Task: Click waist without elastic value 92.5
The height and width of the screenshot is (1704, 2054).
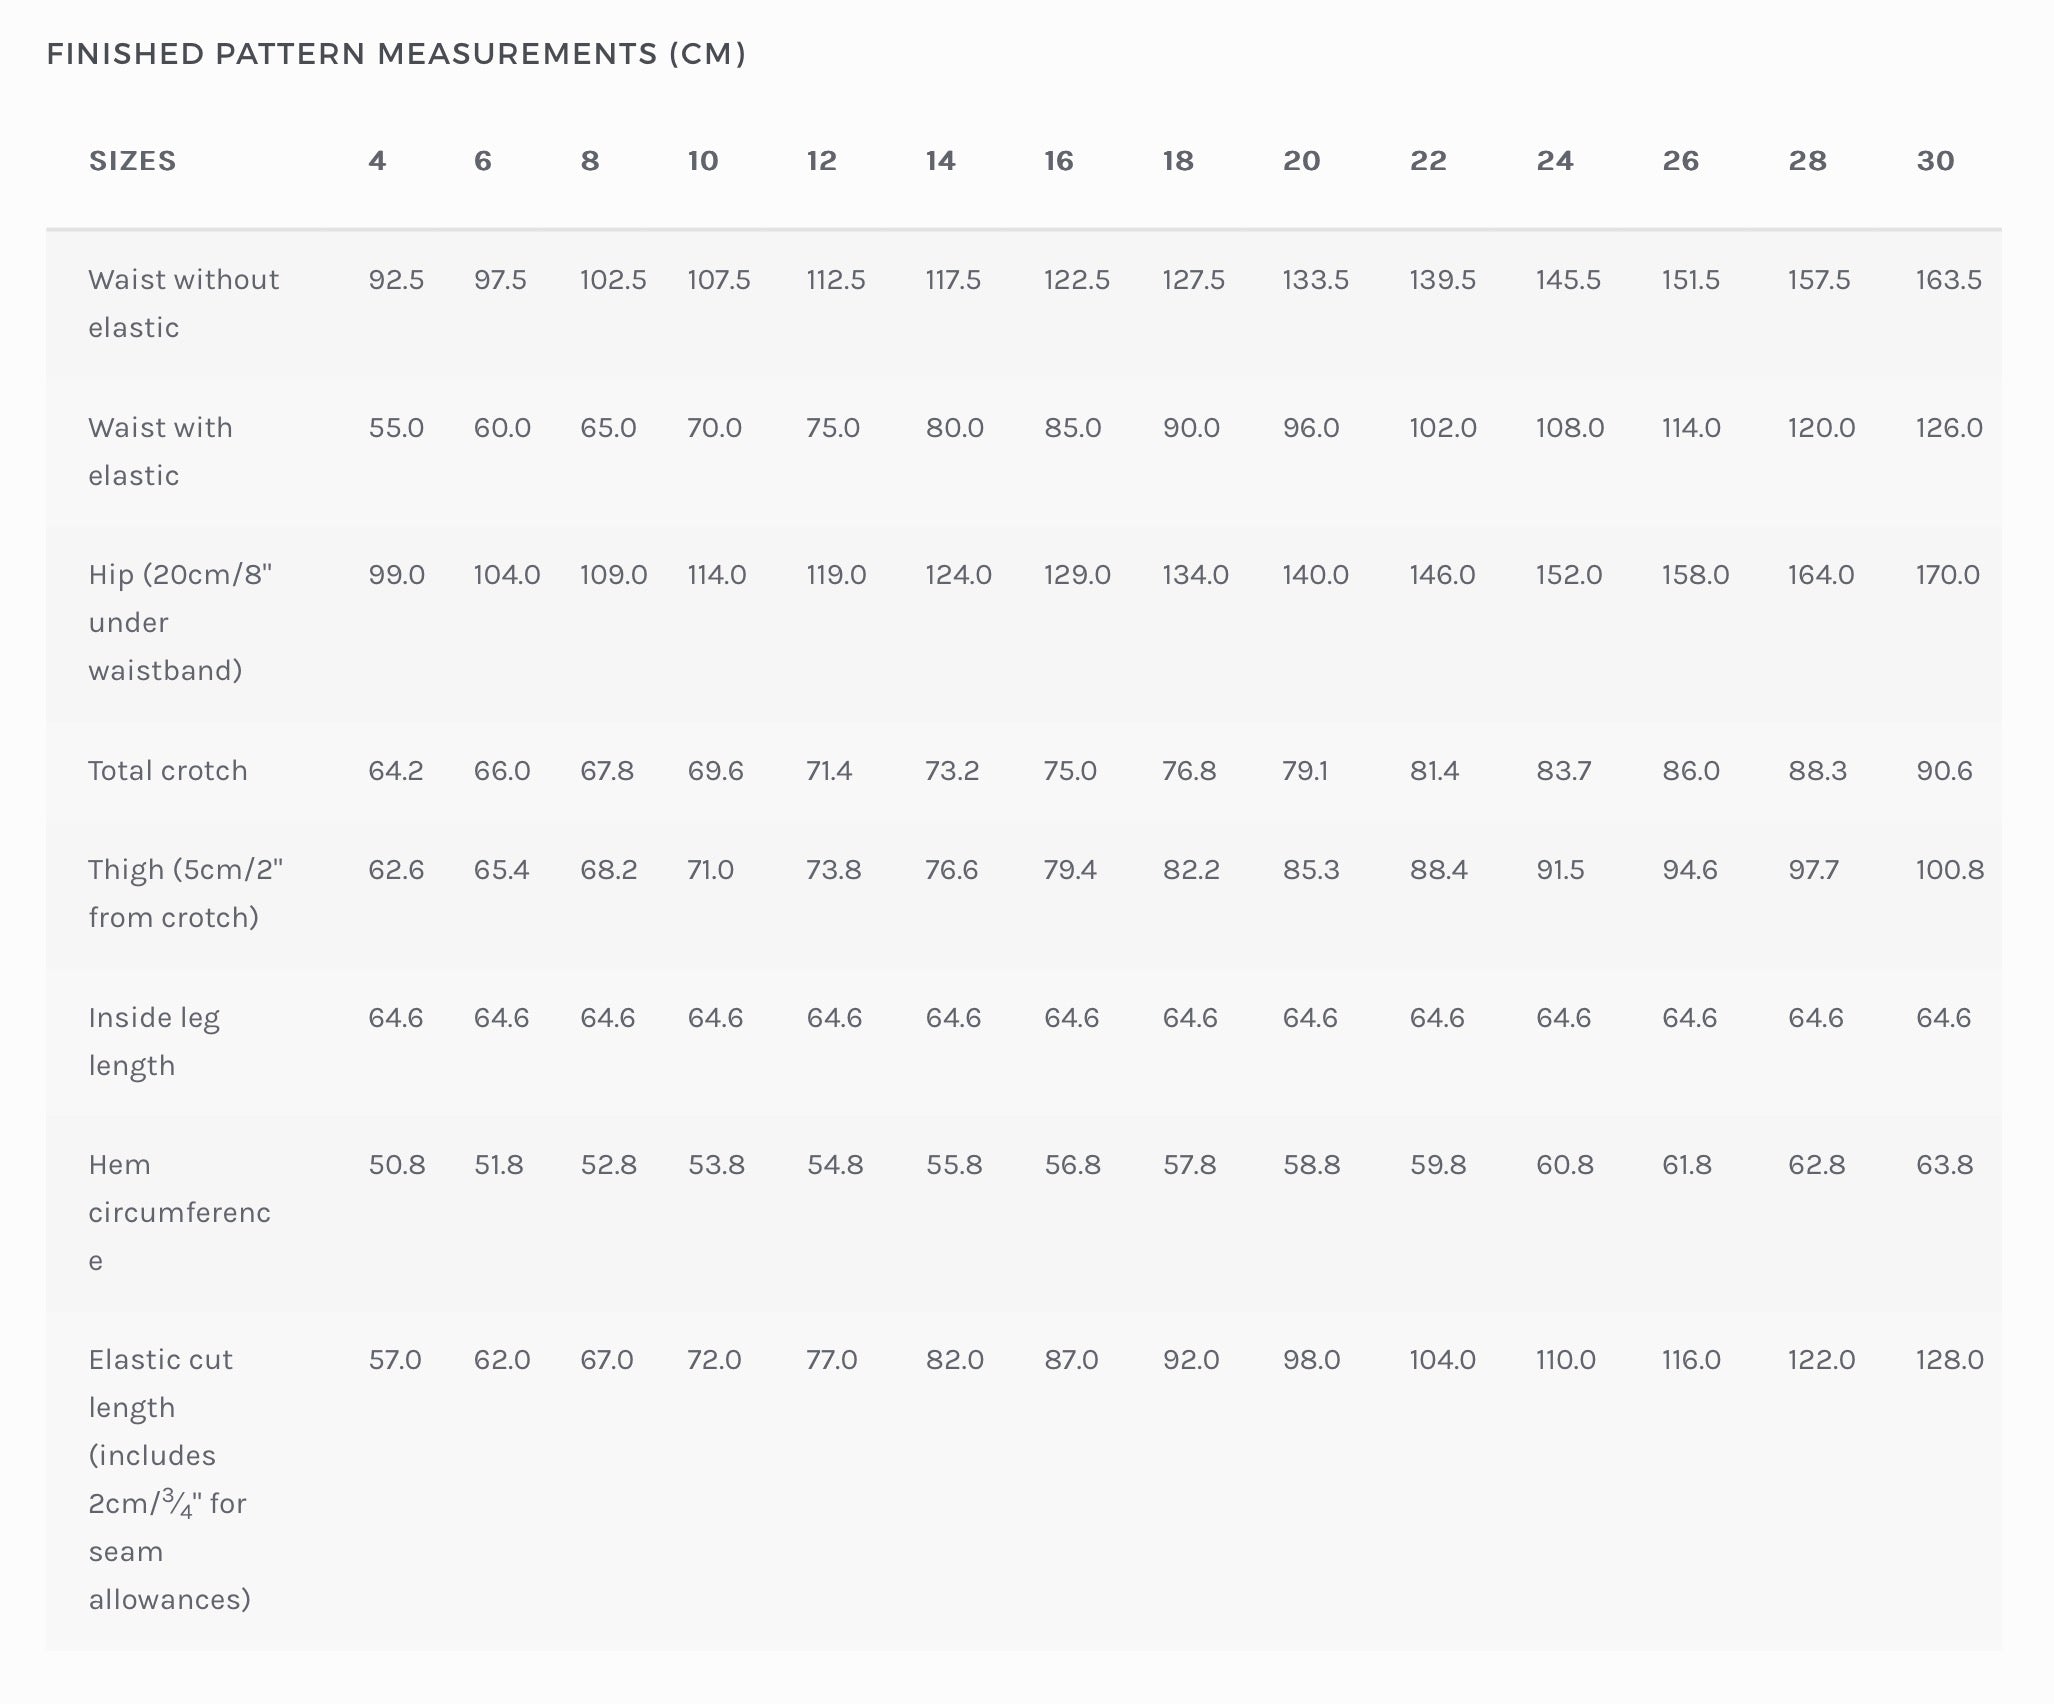Action: point(396,280)
